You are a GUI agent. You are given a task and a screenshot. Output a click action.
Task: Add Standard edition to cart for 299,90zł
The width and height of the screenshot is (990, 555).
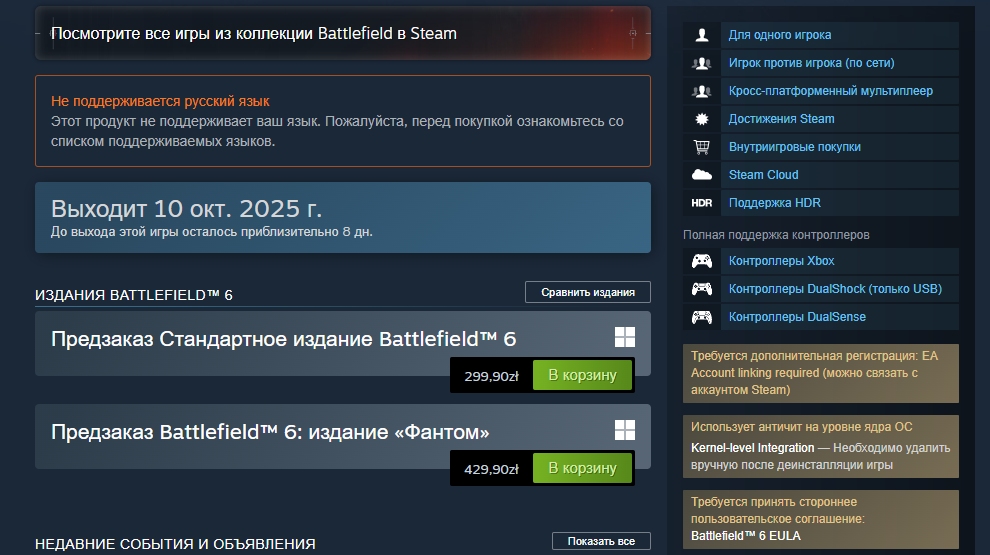(x=582, y=376)
